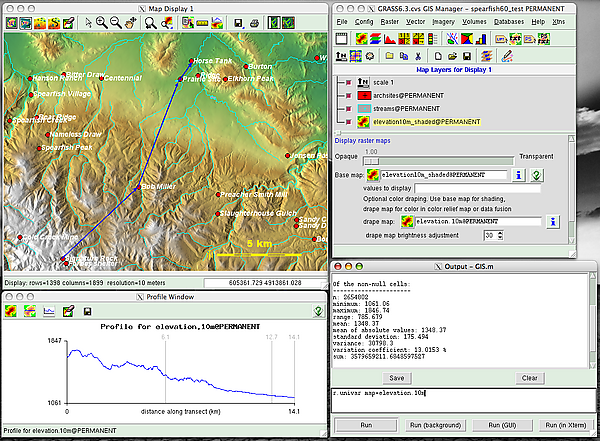The height and width of the screenshot is (441, 600).
Task: Toggle visibility of scale 1 layer
Action: 347,82
